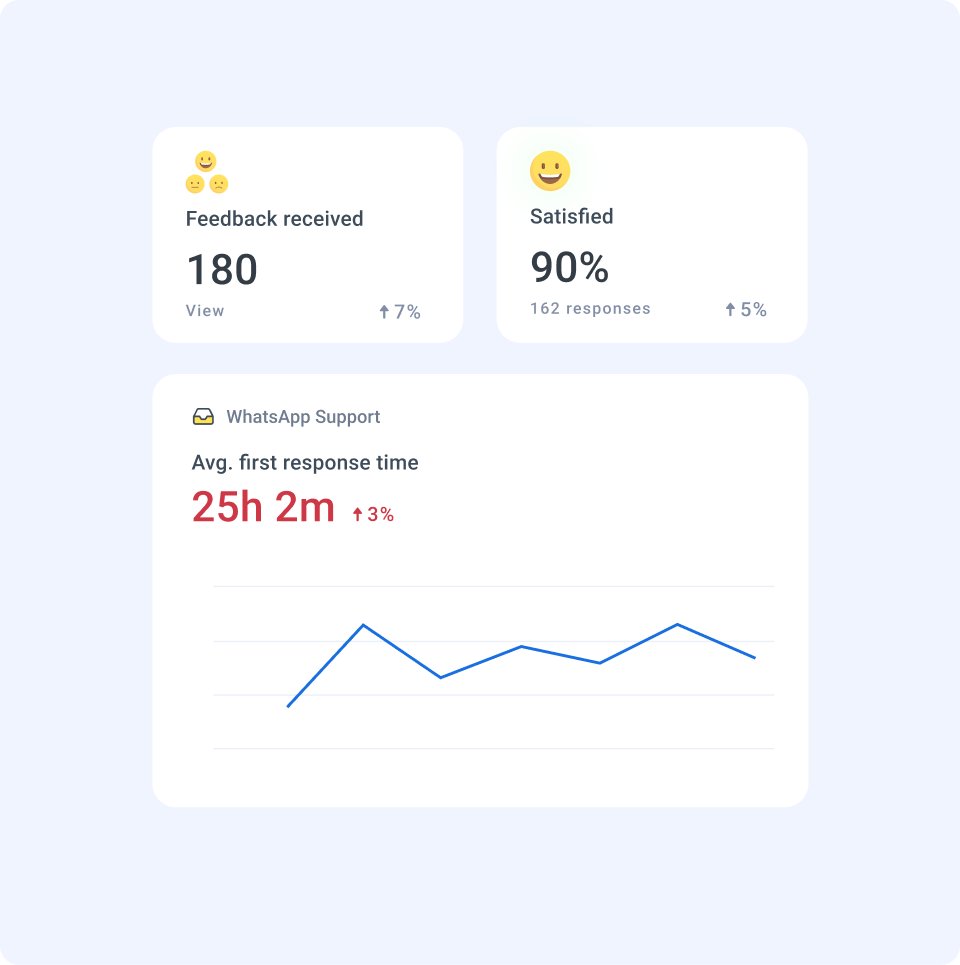
Task: Click the 162 responses link
Action: click(x=590, y=308)
